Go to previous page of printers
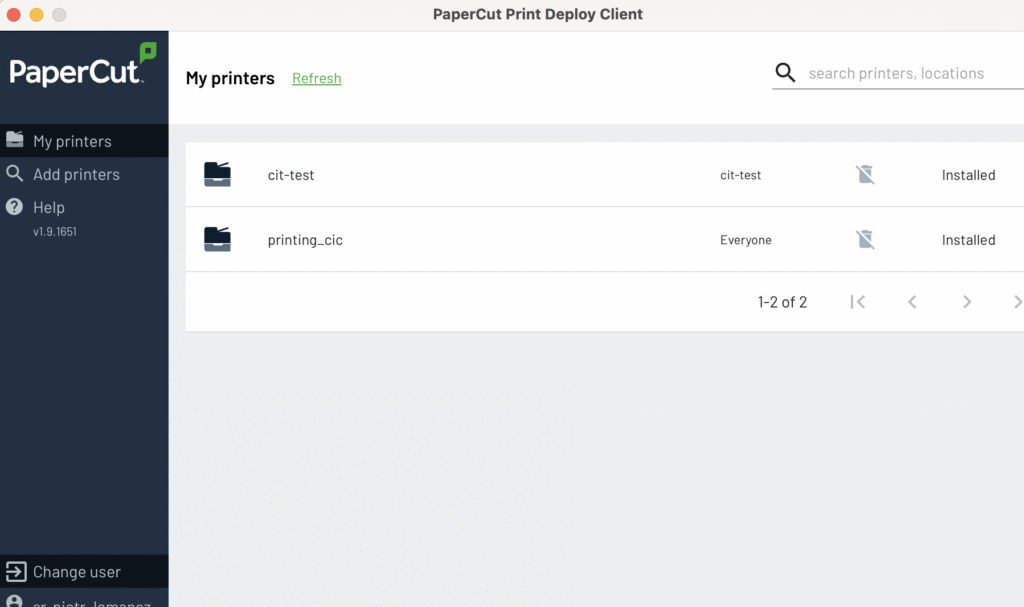The width and height of the screenshot is (1024, 607). click(912, 302)
